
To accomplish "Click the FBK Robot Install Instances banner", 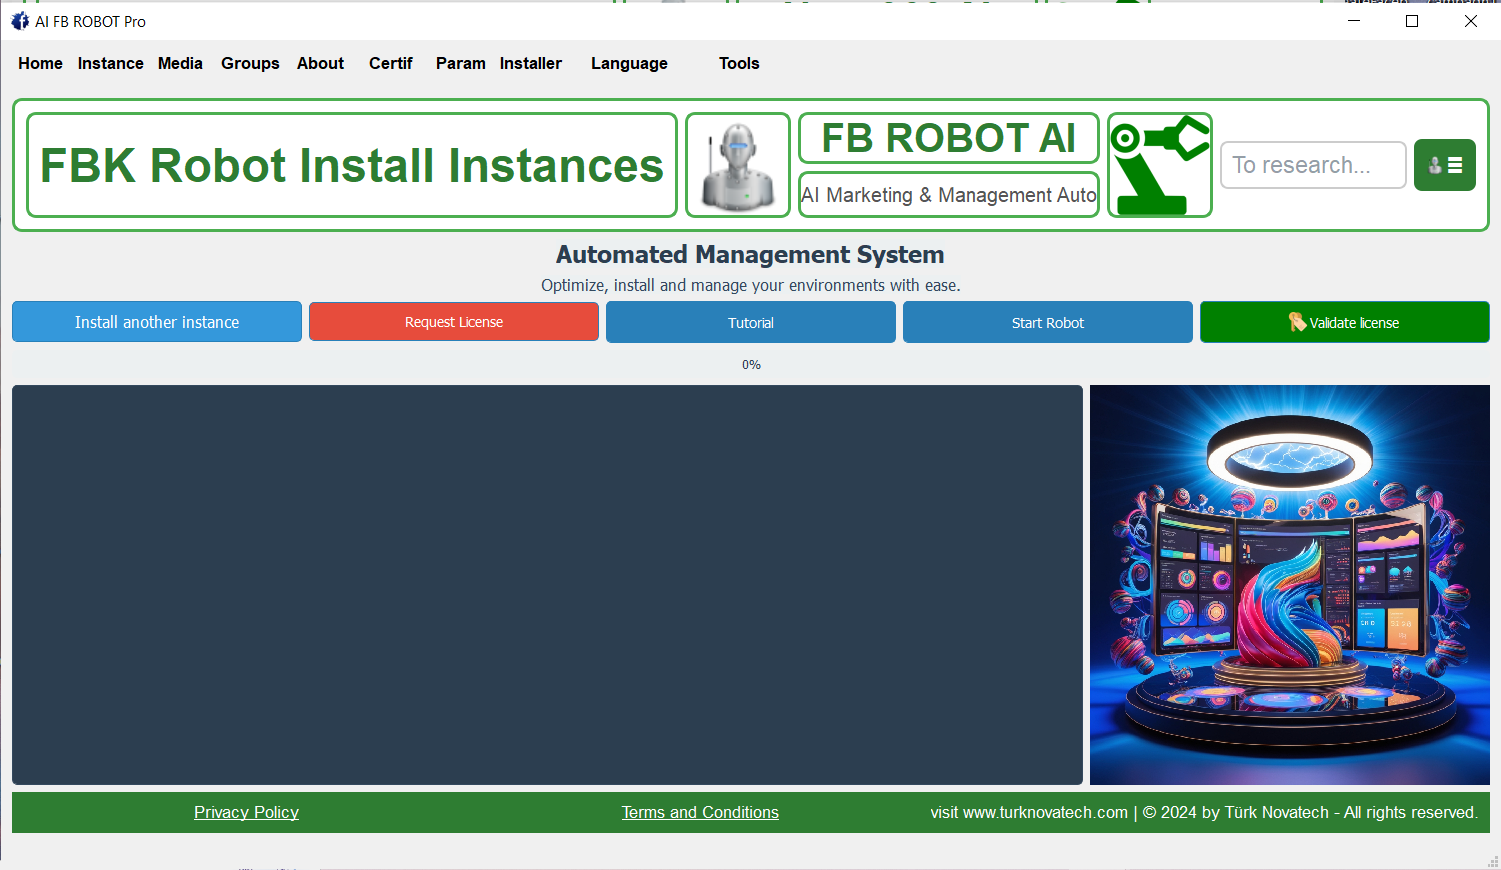I will coord(352,165).
